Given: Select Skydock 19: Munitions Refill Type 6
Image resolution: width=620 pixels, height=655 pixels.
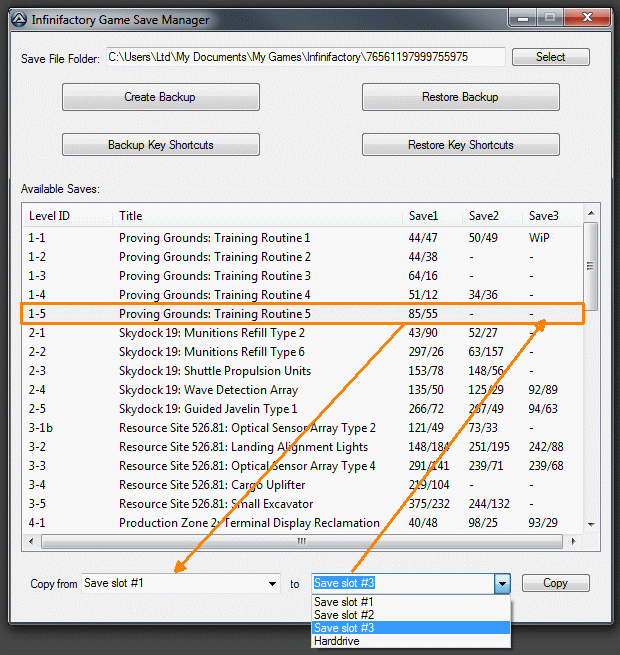Looking at the screenshot, I should point(302,352).
